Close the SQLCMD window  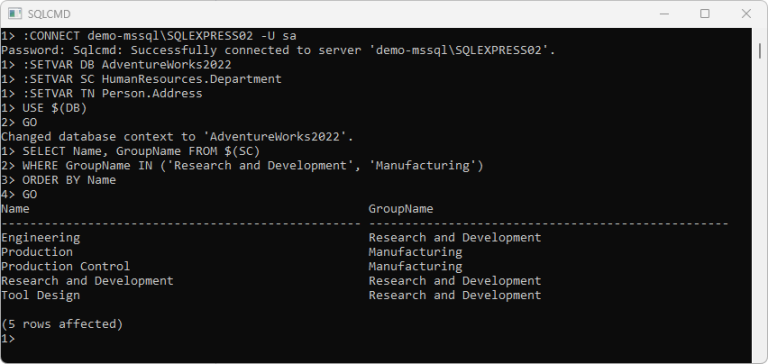746,14
